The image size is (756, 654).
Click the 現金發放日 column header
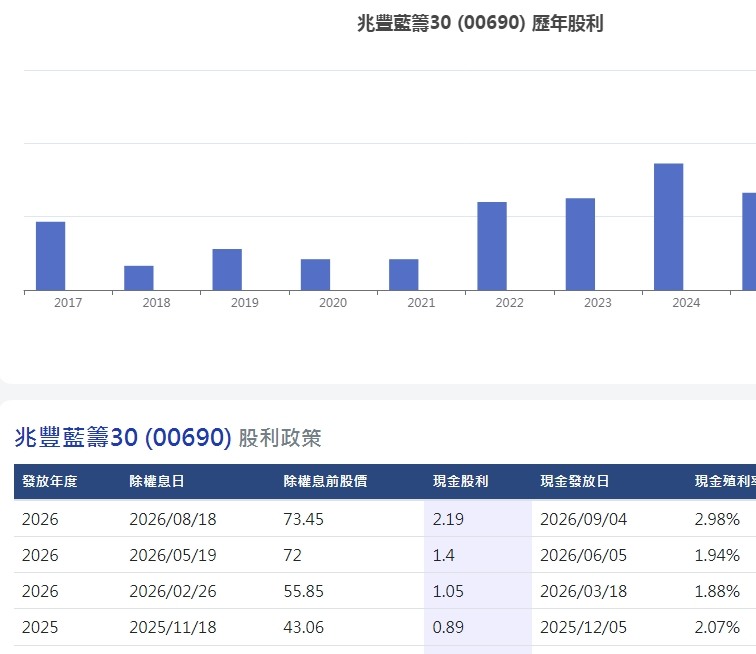click(574, 481)
